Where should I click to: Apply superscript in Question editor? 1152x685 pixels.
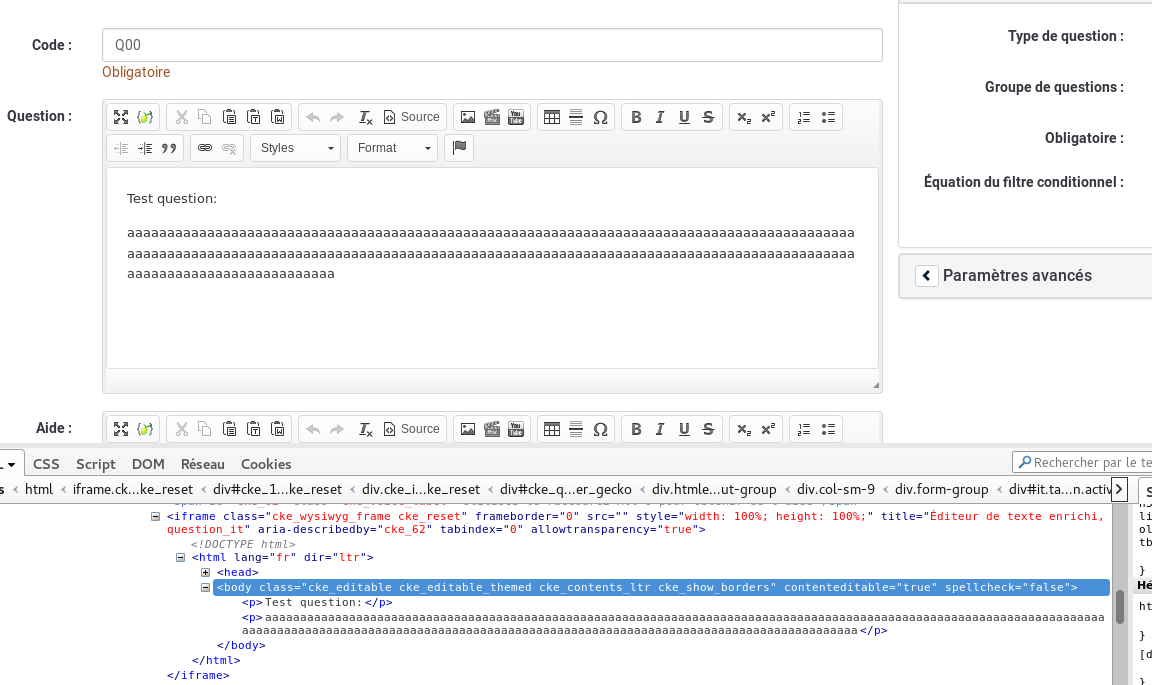tap(768, 117)
